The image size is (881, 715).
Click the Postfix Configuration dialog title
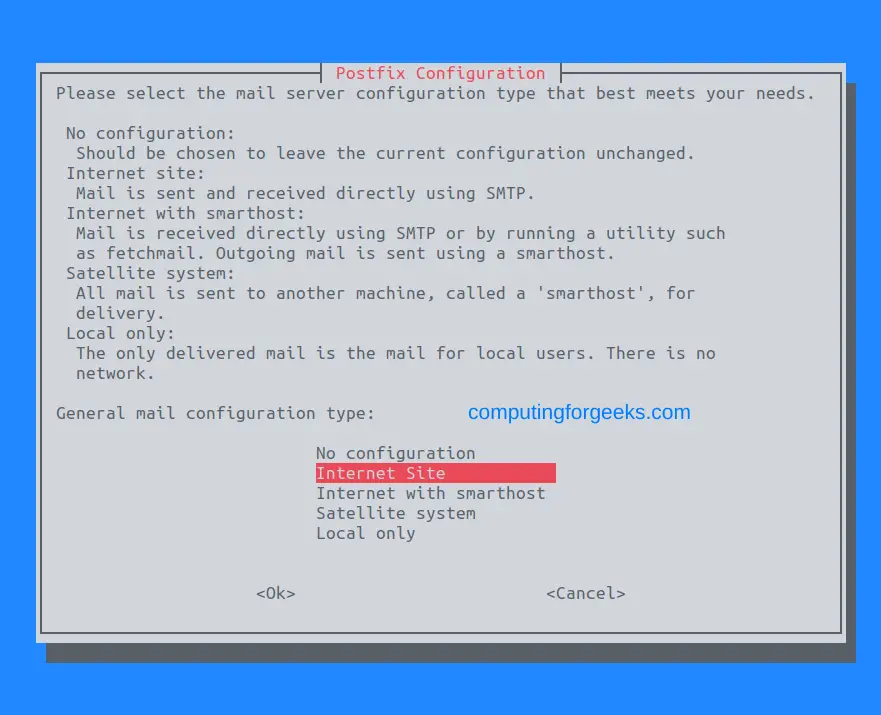440,73
